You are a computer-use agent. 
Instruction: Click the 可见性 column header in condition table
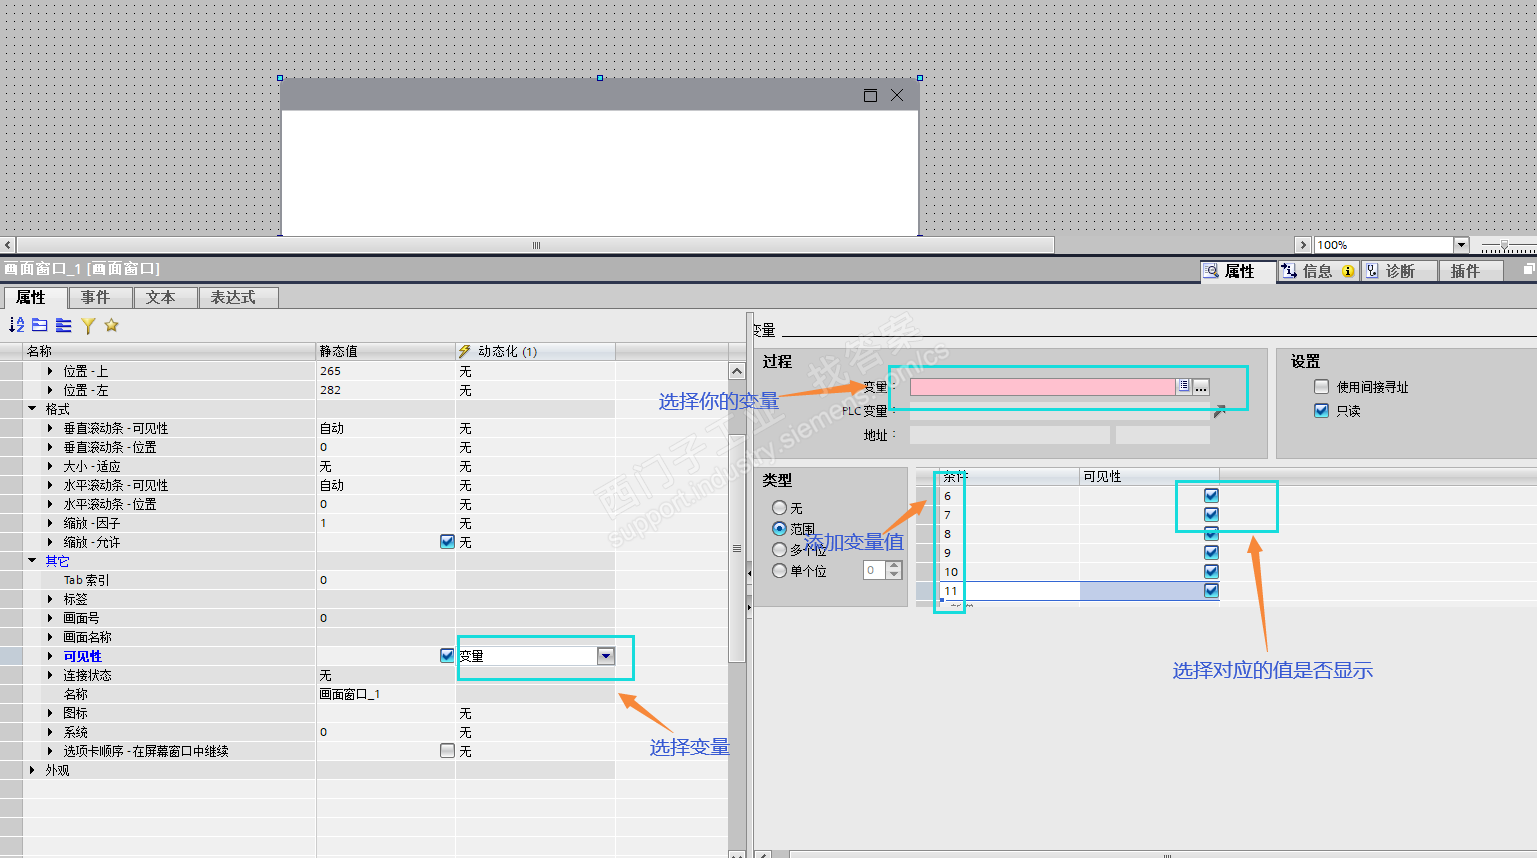1149,477
